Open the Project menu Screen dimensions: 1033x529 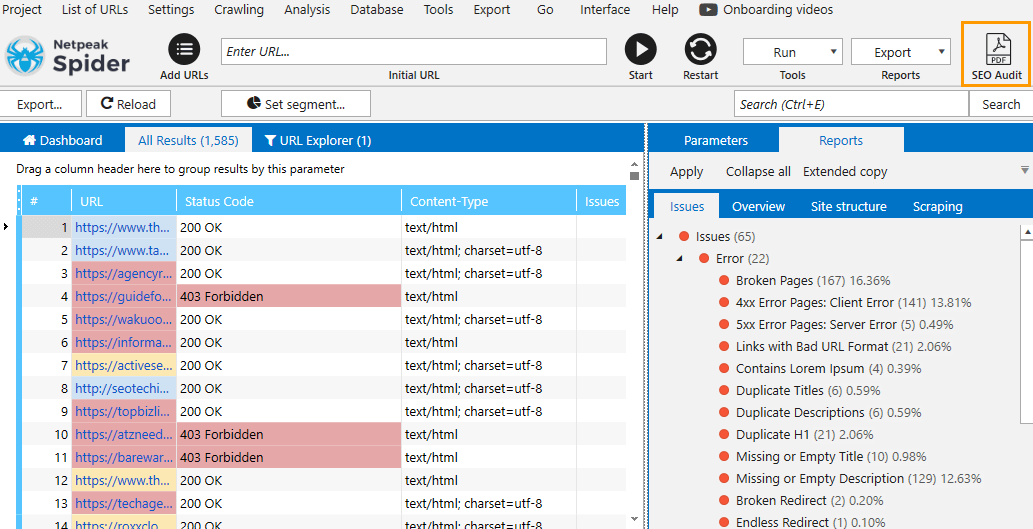(22, 10)
